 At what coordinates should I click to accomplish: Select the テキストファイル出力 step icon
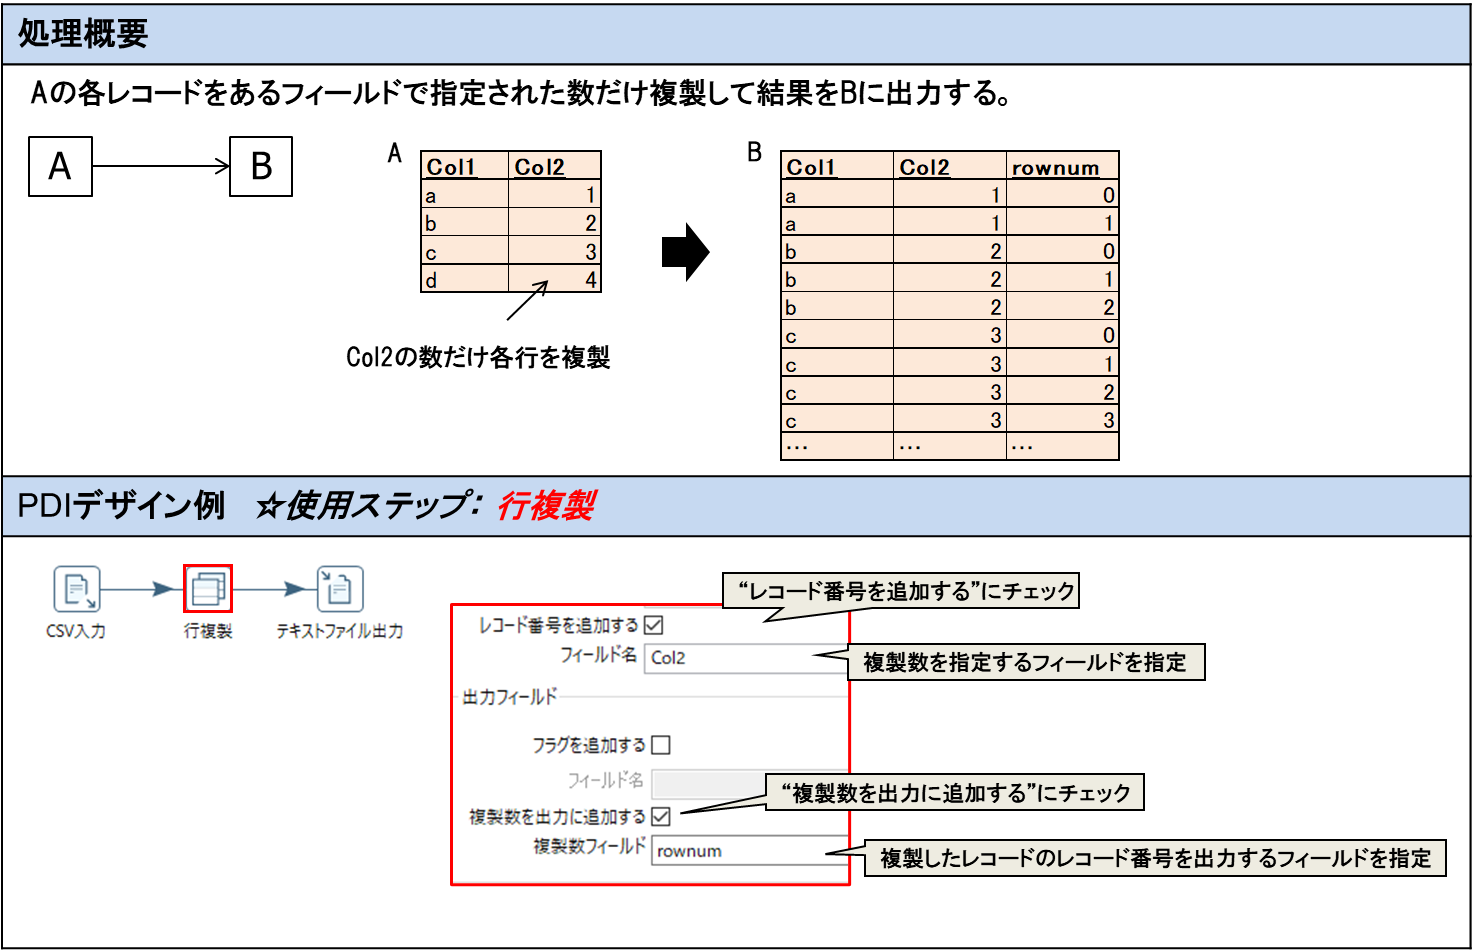coord(340,589)
